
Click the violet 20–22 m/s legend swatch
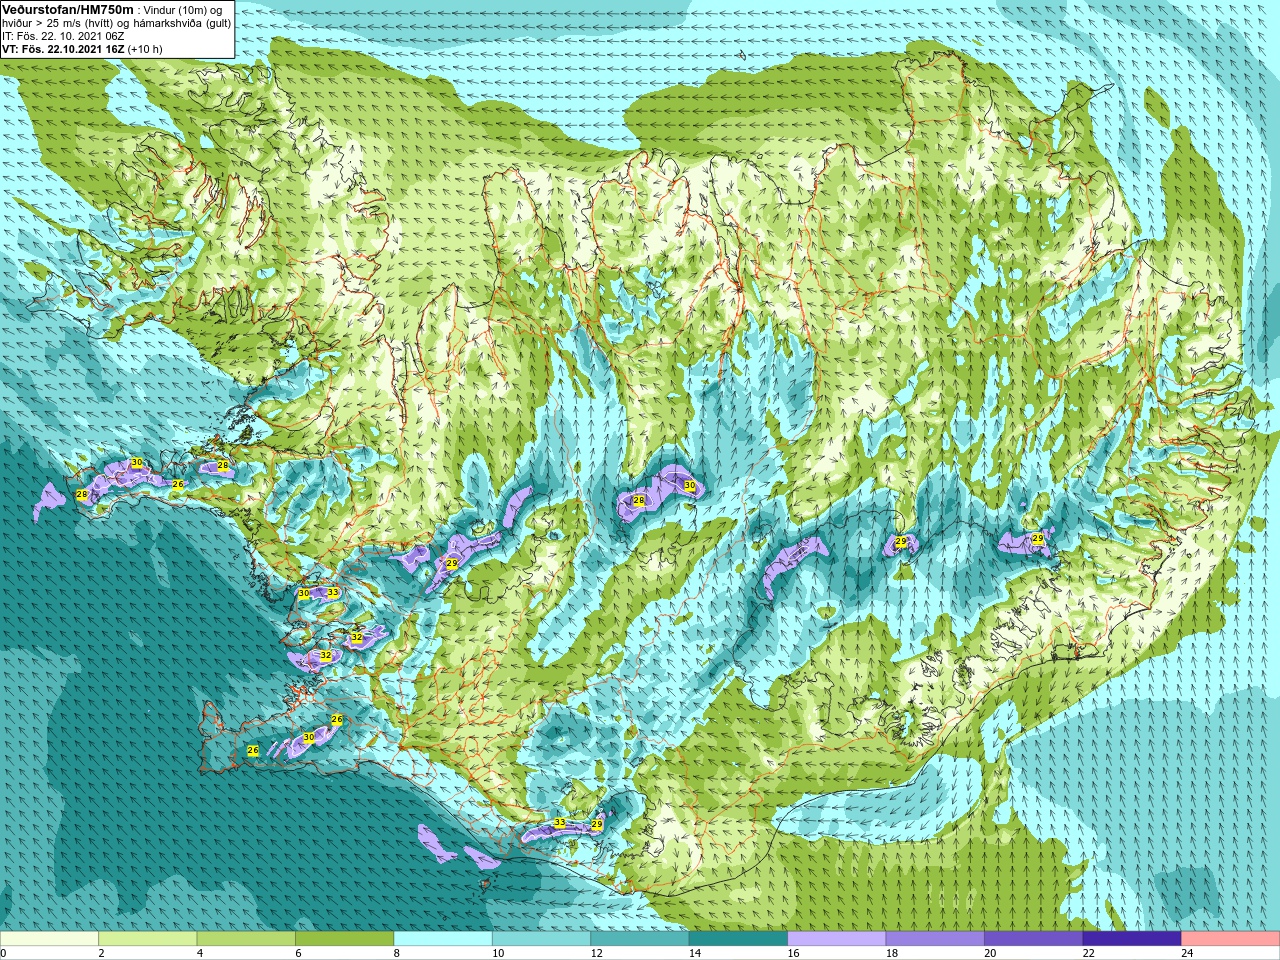(1034, 939)
